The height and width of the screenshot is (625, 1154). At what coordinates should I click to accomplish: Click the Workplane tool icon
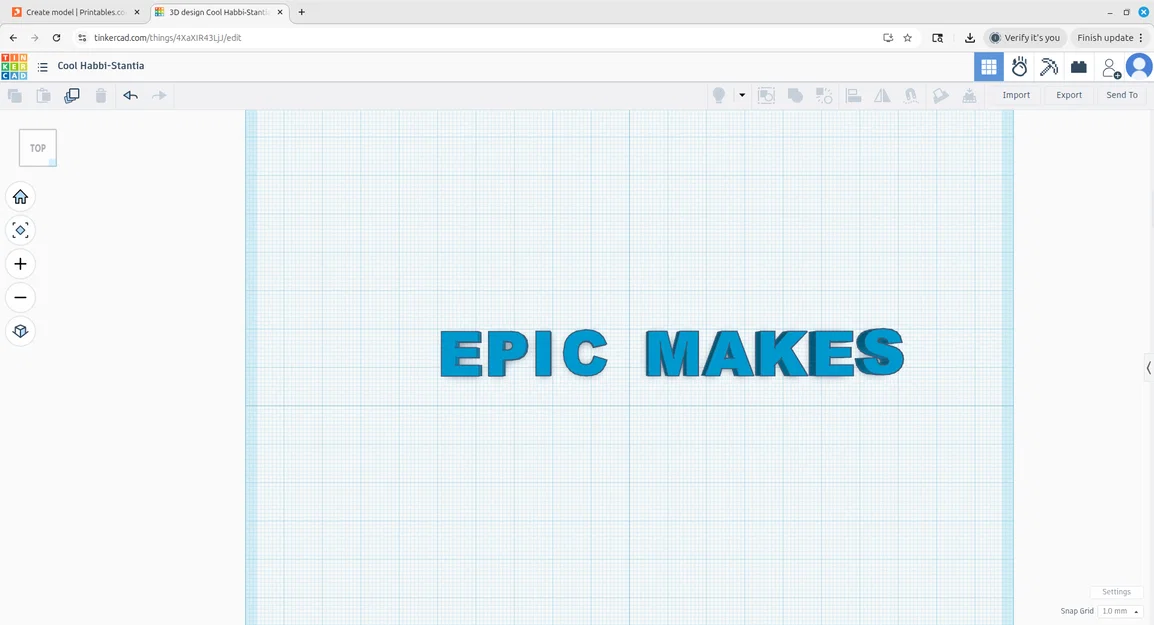click(x=969, y=96)
